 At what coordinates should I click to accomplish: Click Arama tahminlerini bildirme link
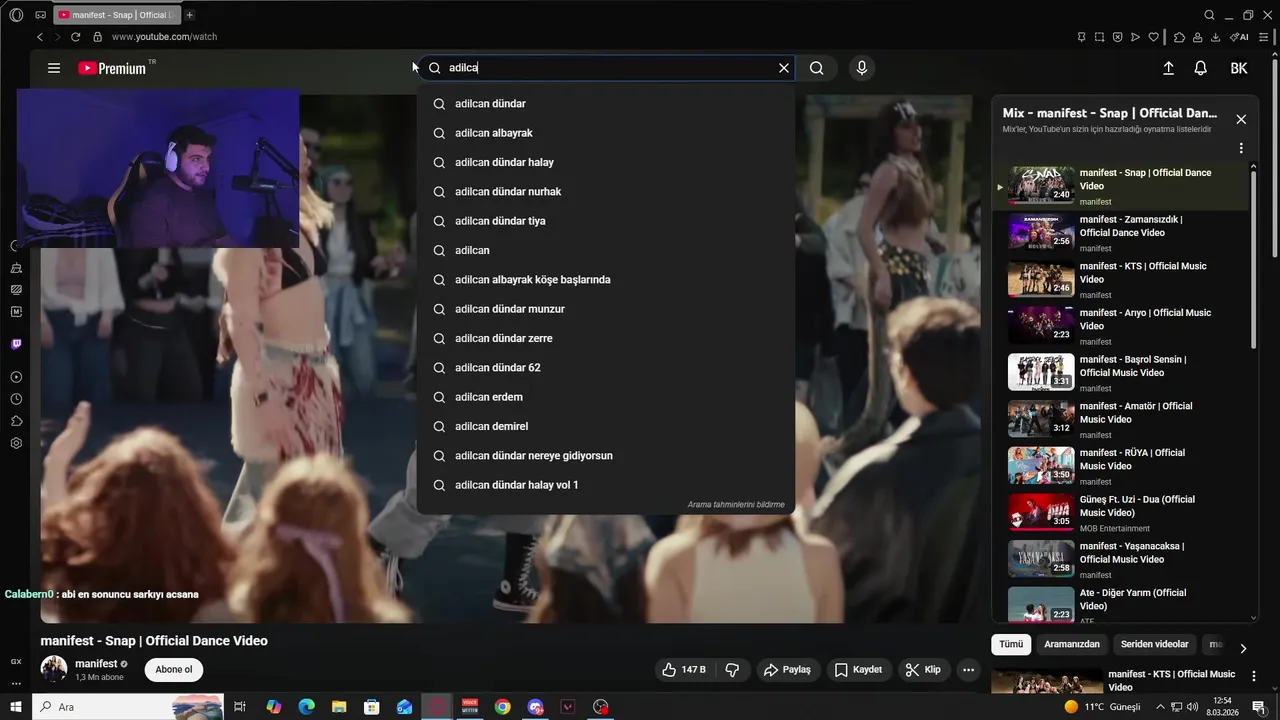click(x=736, y=505)
